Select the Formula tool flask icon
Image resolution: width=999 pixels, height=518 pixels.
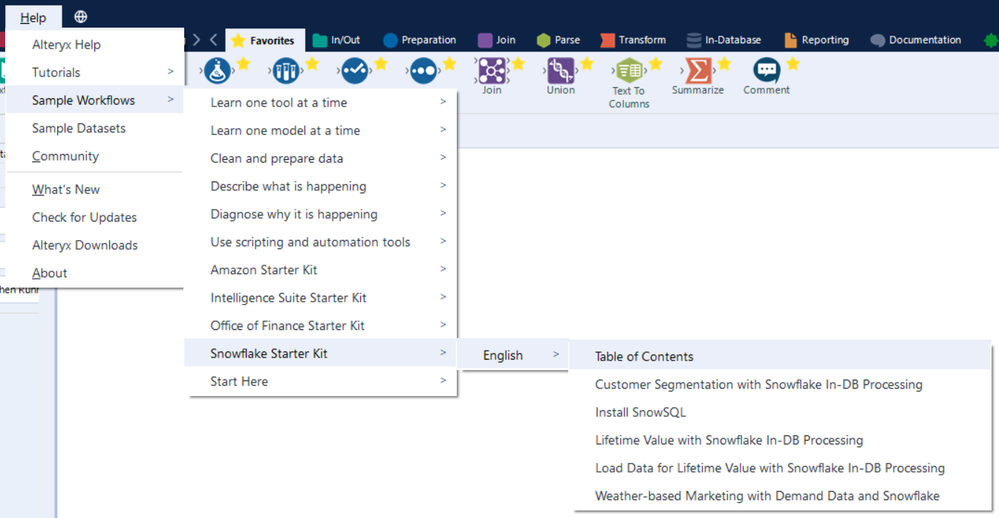[x=217, y=71]
